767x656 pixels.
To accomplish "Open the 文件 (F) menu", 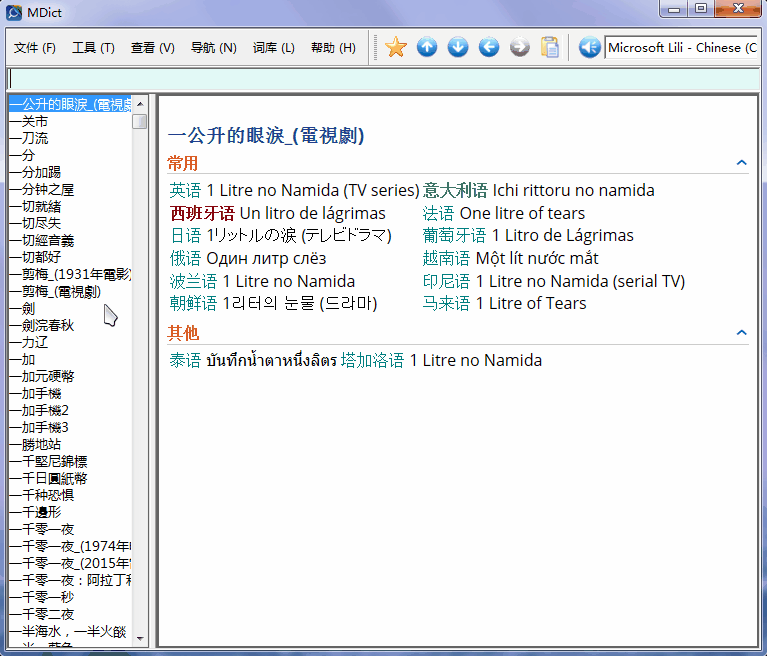I will 35,48.
